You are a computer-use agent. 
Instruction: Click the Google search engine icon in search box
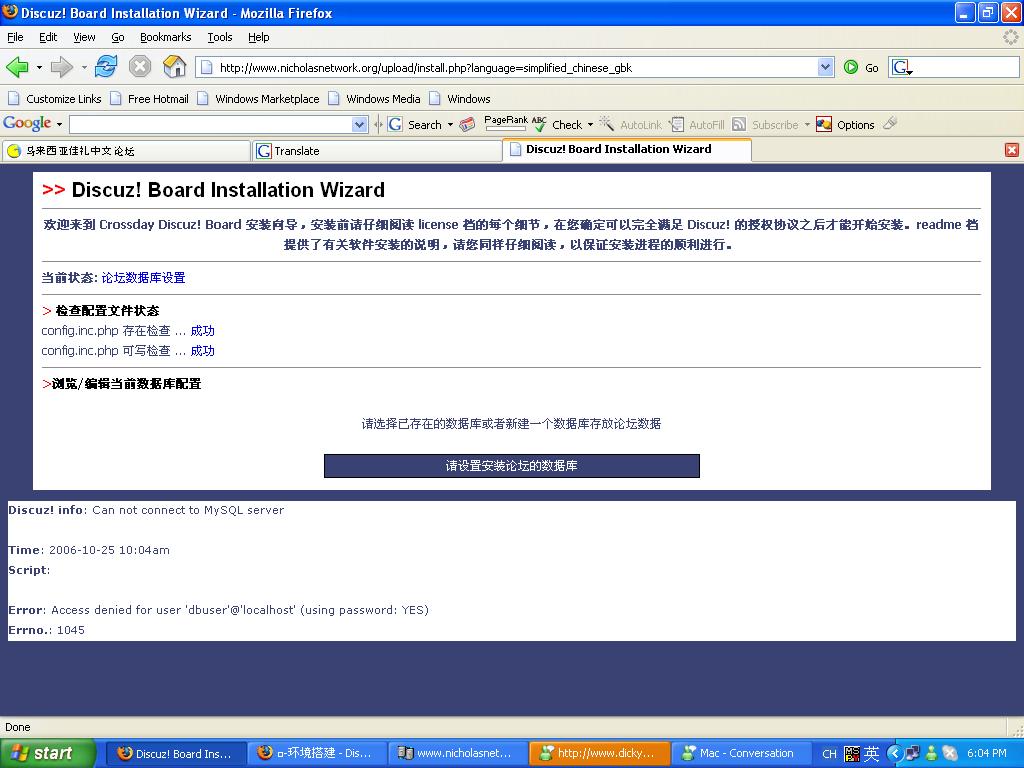(x=901, y=67)
